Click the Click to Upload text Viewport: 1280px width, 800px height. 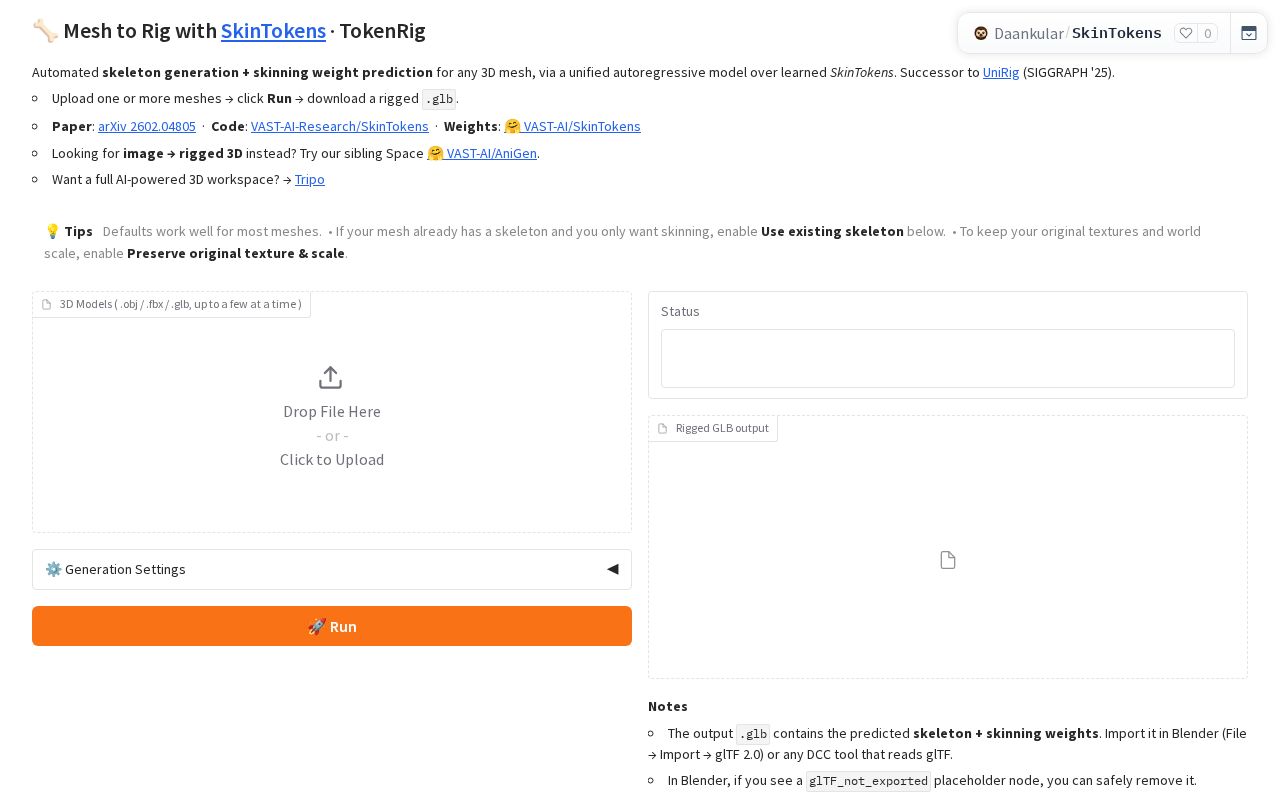click(332, 459)
